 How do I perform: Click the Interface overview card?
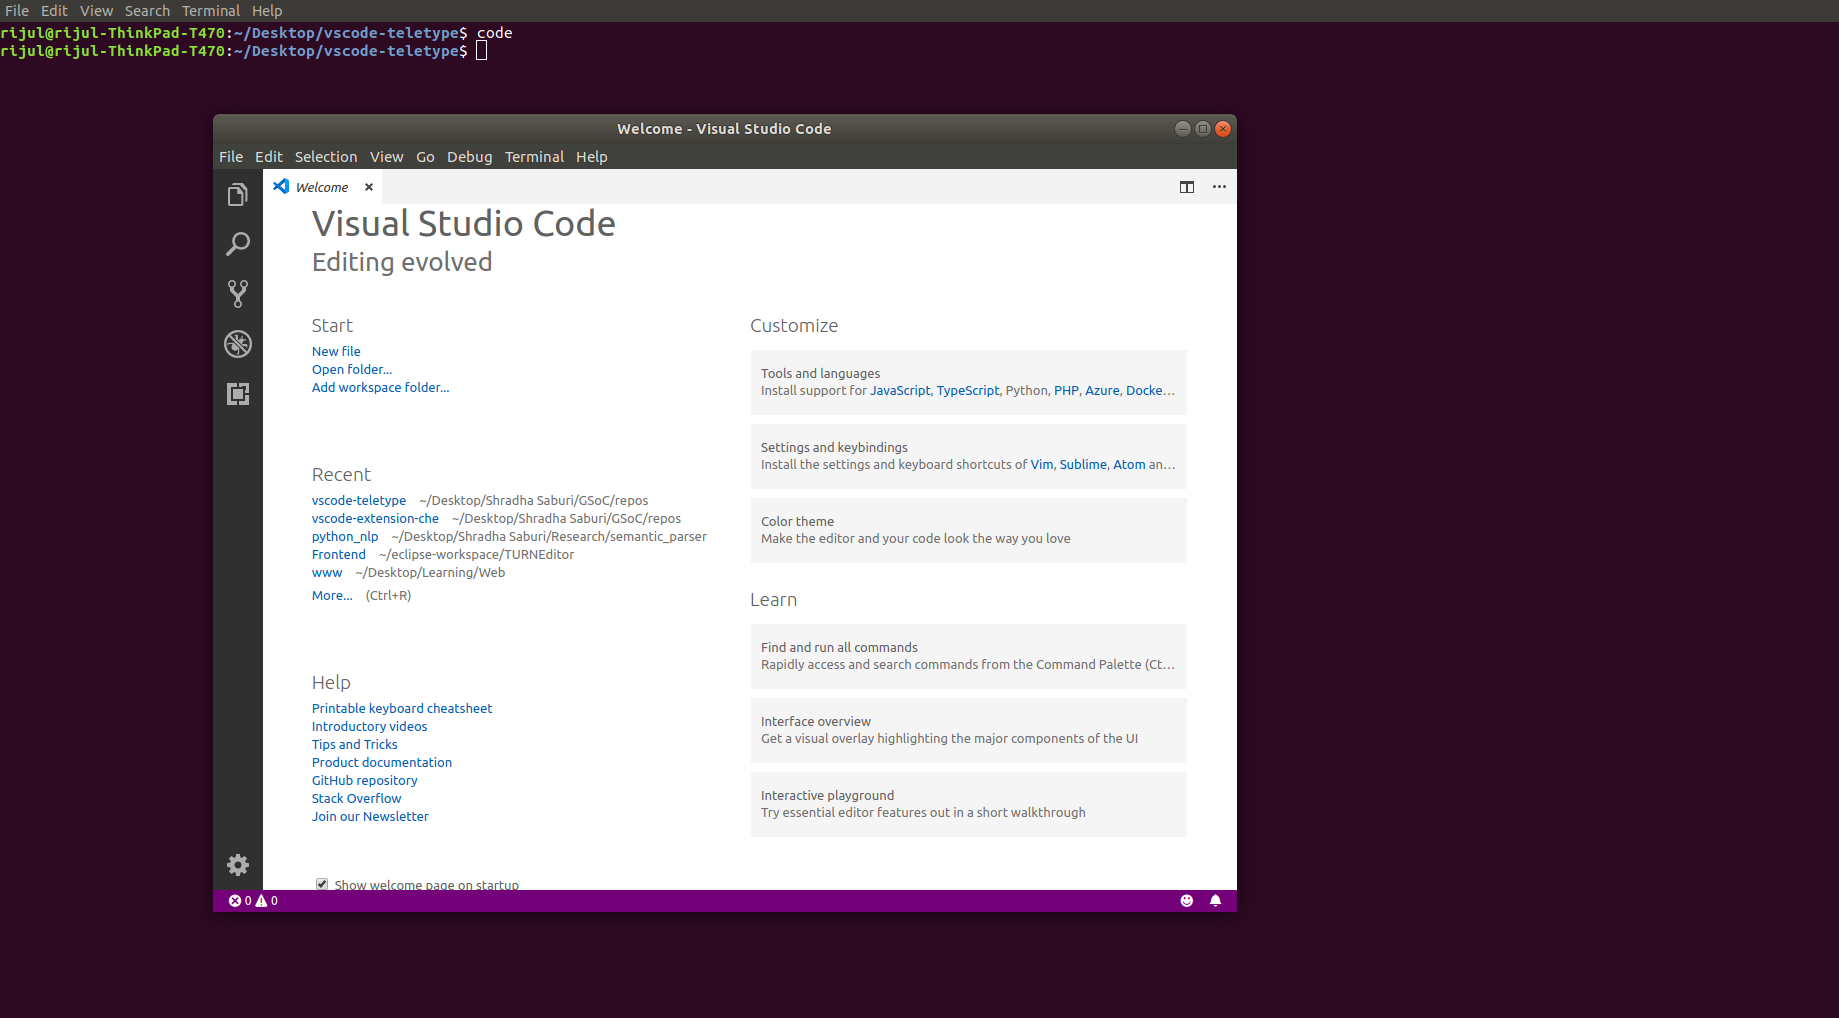coord(969,730)
